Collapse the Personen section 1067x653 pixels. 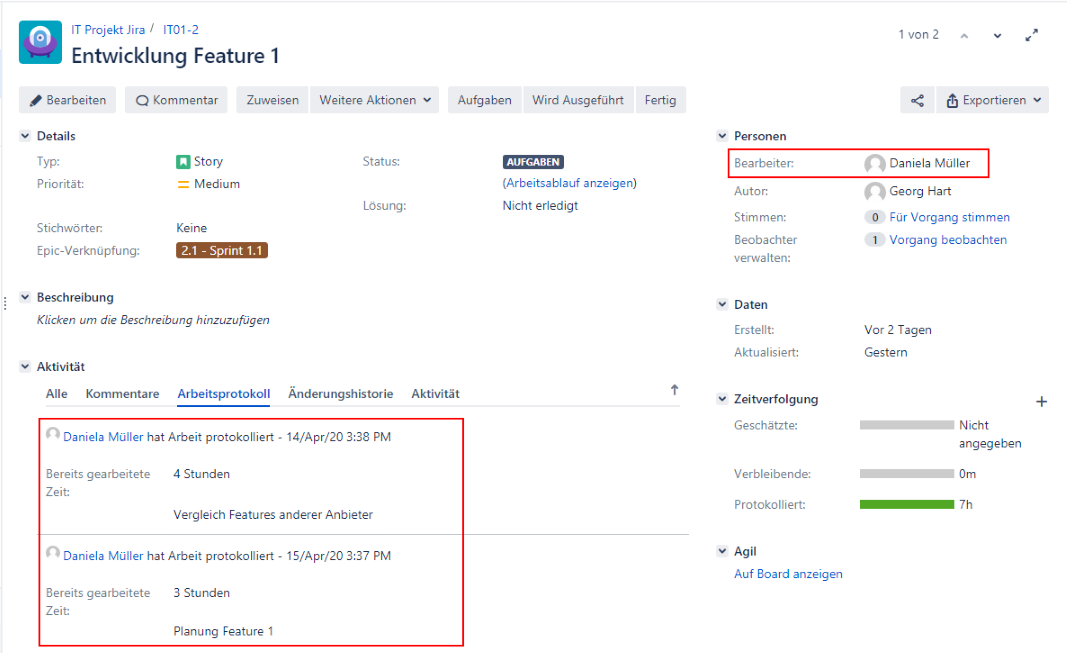722,136
